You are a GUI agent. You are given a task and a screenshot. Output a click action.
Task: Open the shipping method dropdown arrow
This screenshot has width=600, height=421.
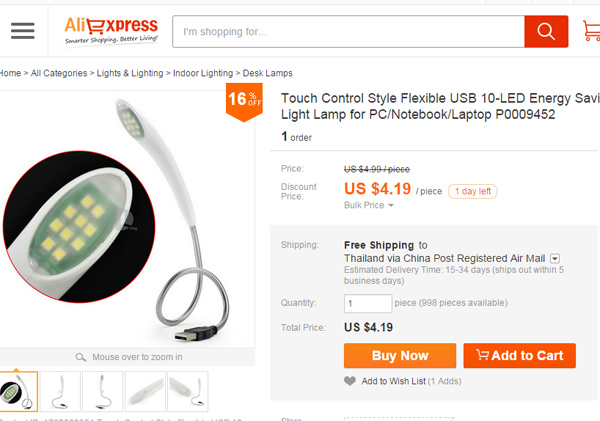tap(554, 258)
